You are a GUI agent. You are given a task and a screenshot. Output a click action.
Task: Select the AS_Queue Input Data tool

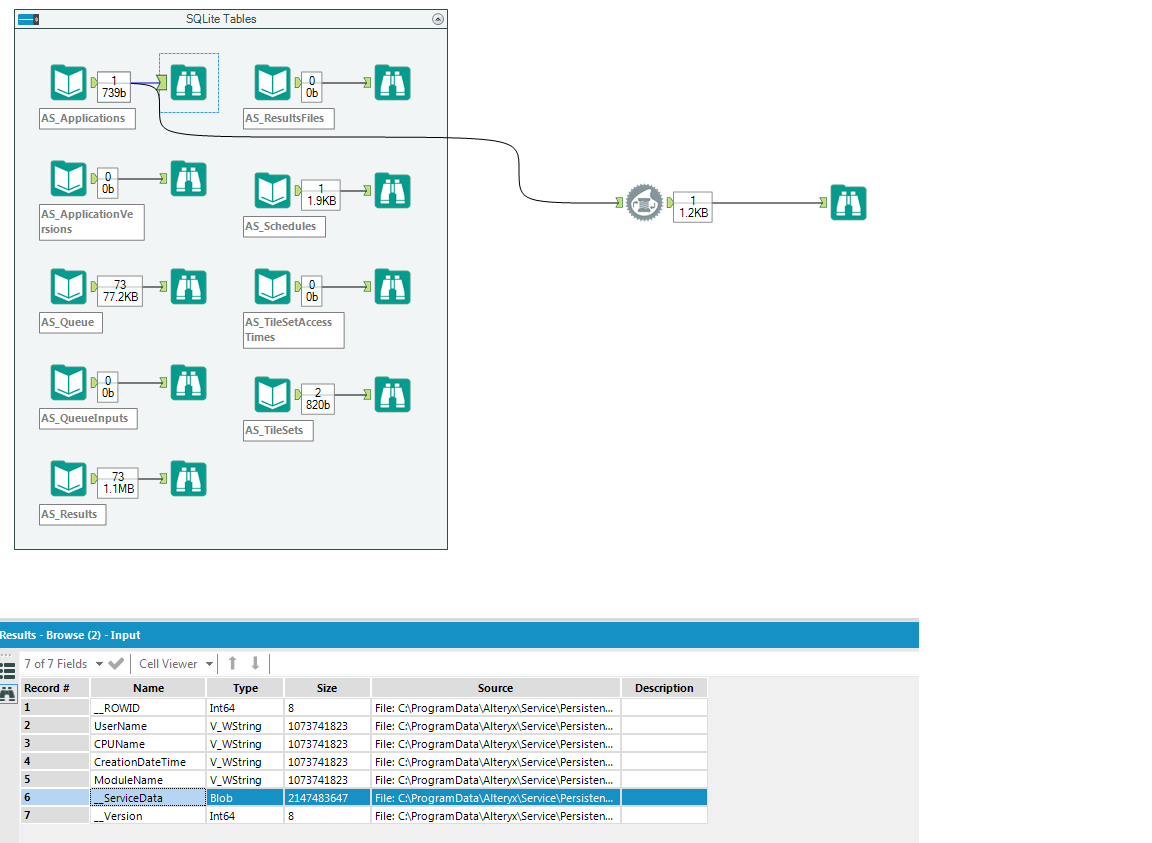(x=68, y=286)
